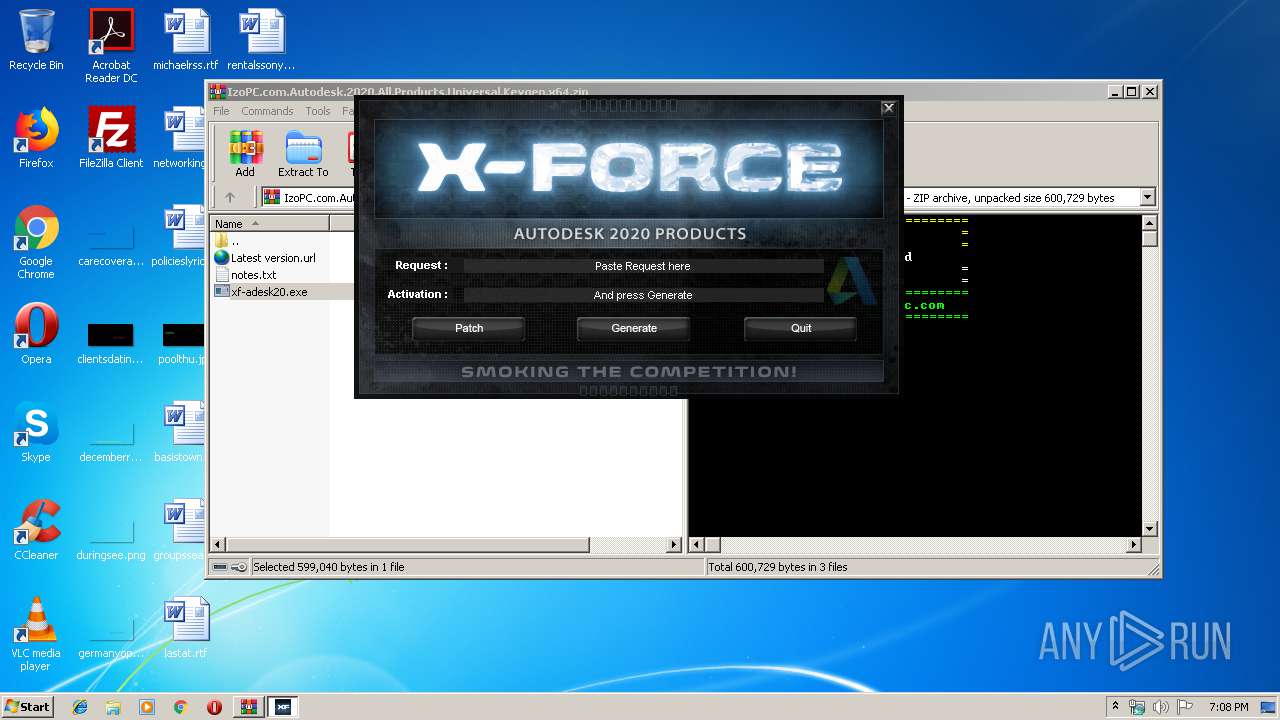Click the volume icon in system tray
1280x720 pixels.
pyautogui.click(x=1160, y=707)
